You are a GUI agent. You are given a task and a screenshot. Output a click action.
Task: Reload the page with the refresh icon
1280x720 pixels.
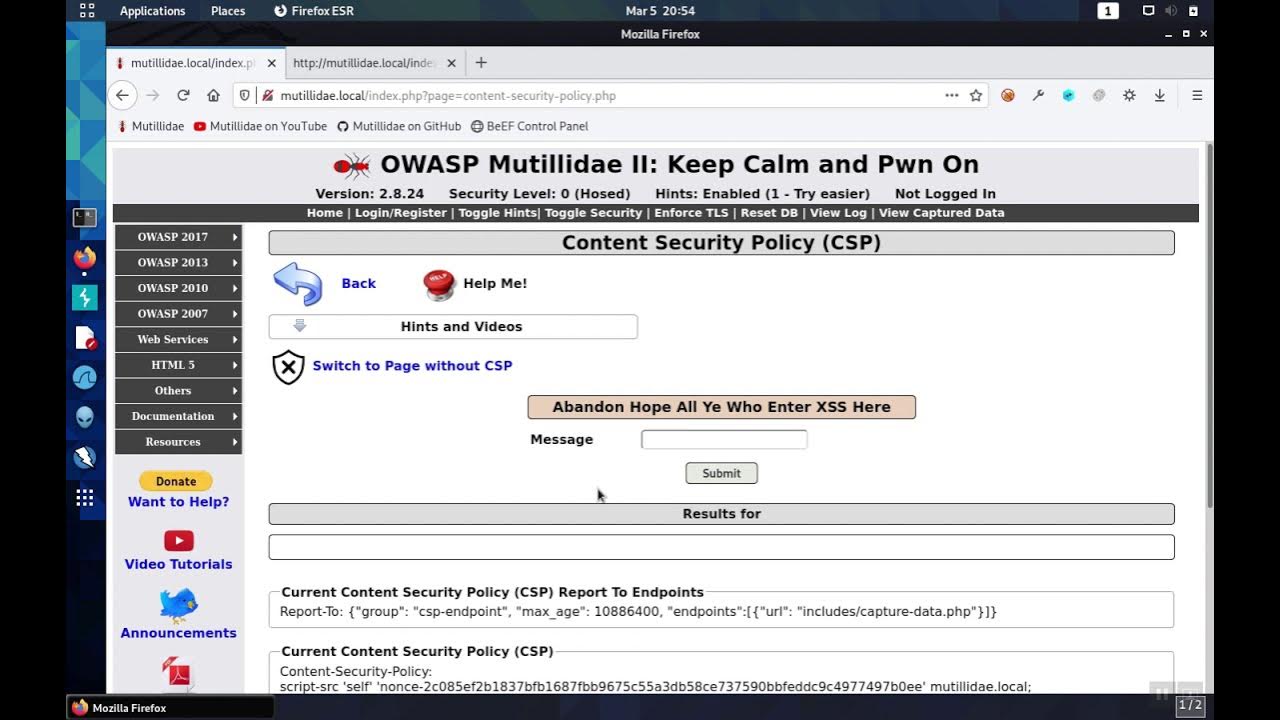tap(183, 95)
